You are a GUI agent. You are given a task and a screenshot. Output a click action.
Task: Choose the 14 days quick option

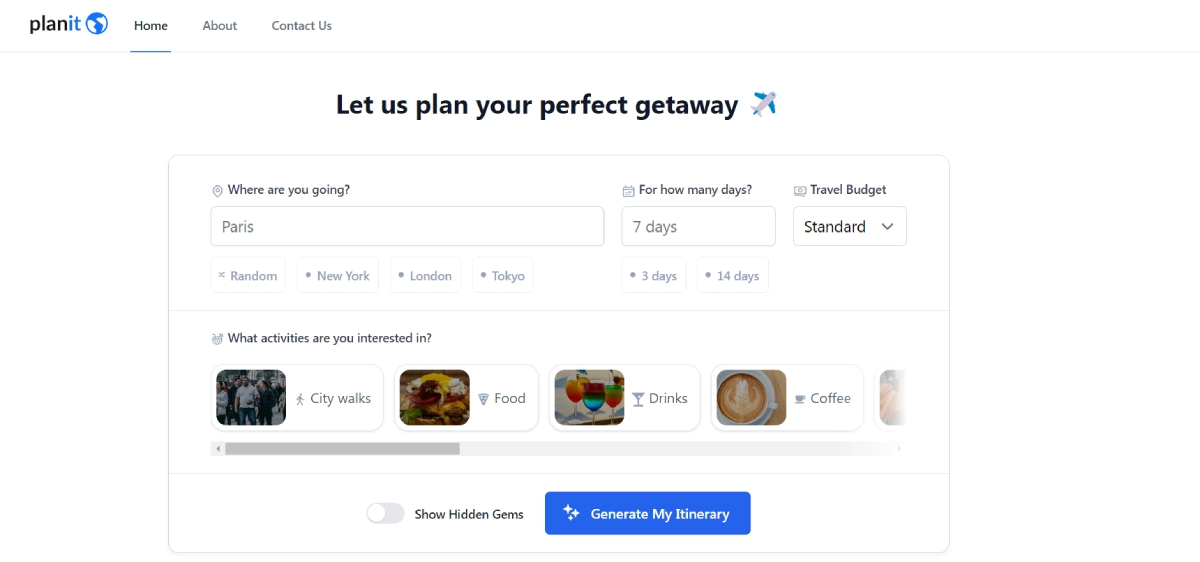732,276
